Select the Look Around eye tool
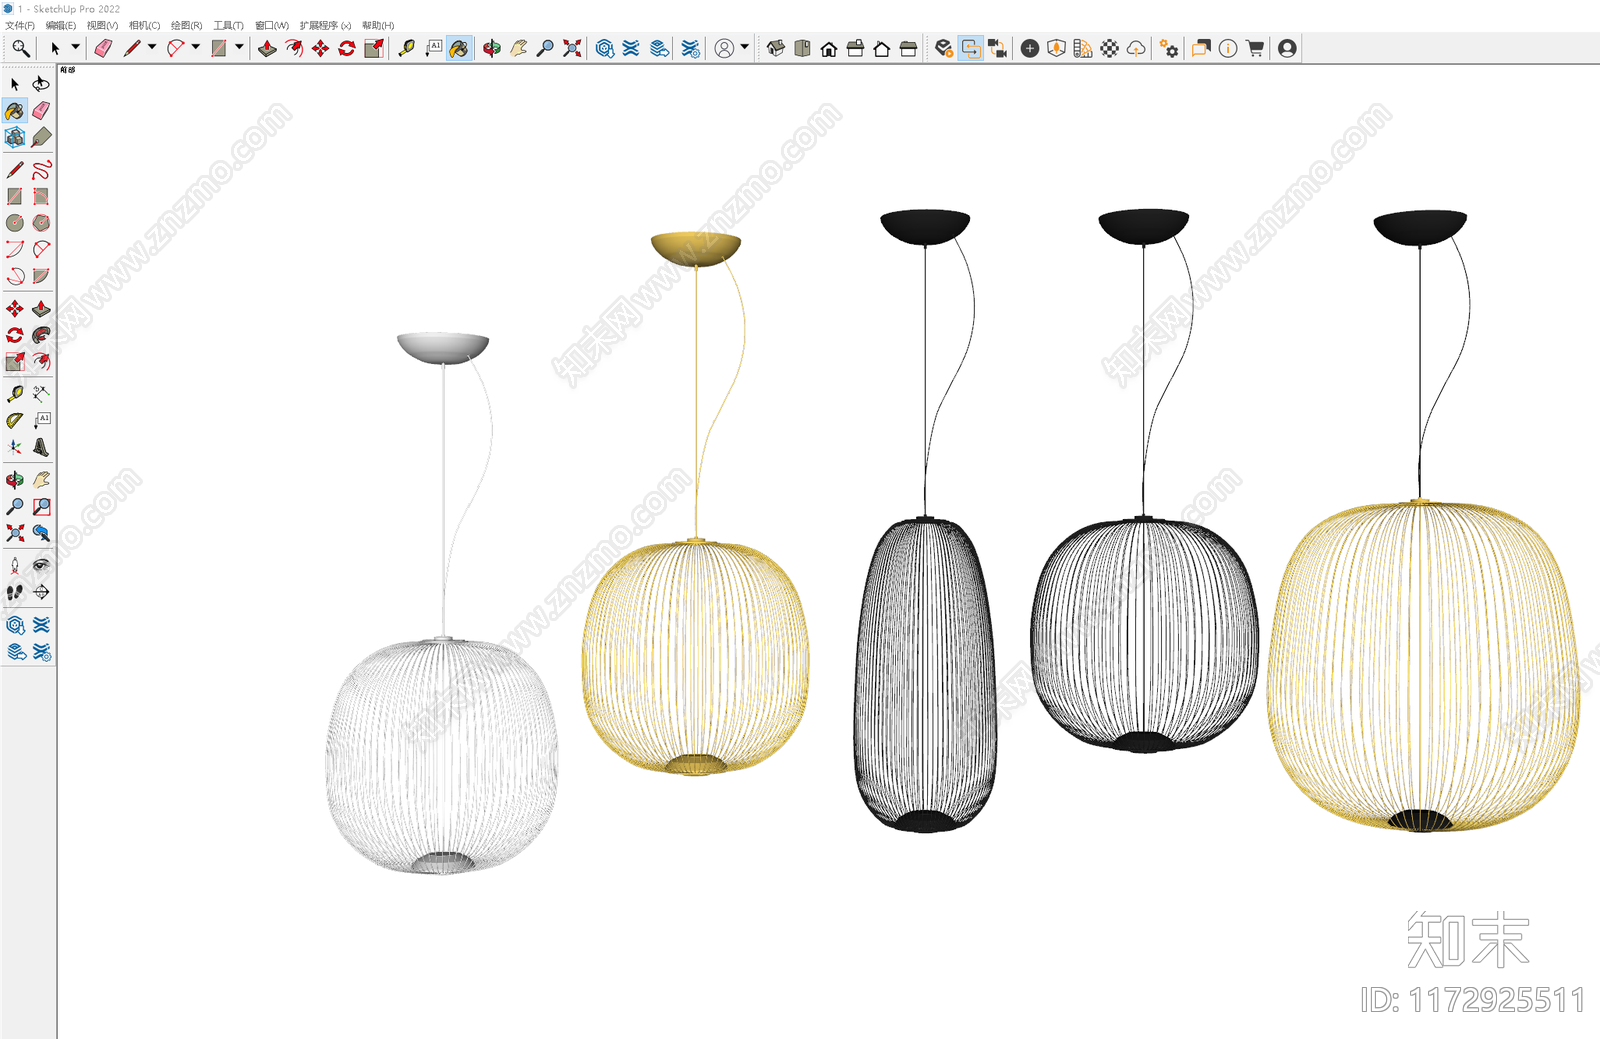 pyautogui.click(x=41, y=566)
